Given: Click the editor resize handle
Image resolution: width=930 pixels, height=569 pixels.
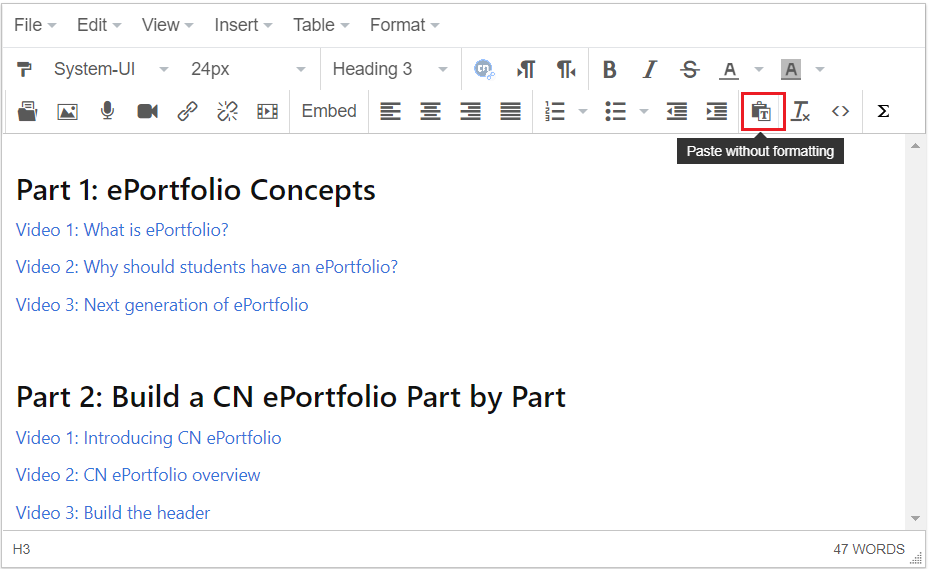Looking at the screenshot, I should click(x=917, y=558).
